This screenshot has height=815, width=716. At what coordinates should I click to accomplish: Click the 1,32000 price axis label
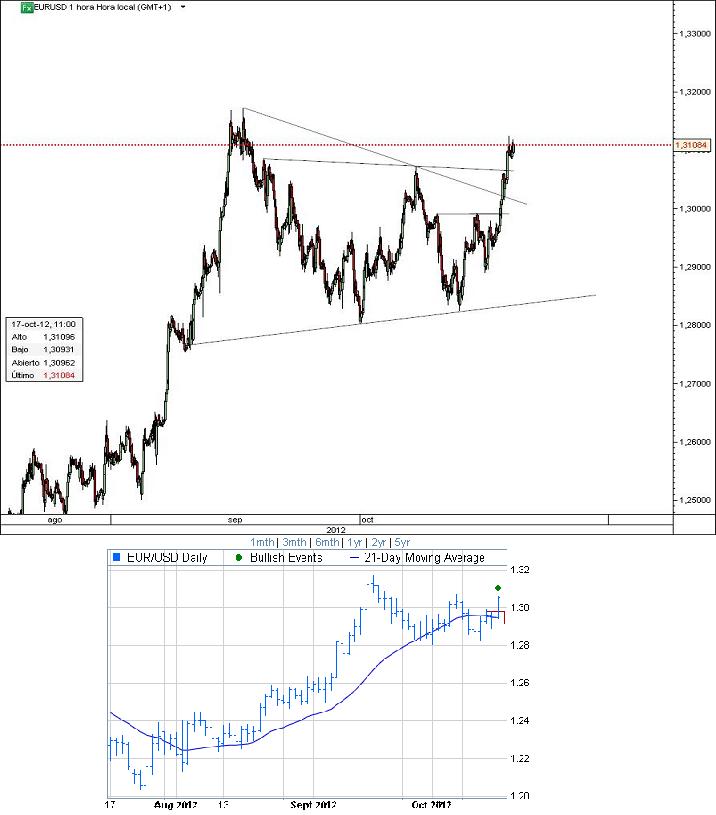coord(695,92)
